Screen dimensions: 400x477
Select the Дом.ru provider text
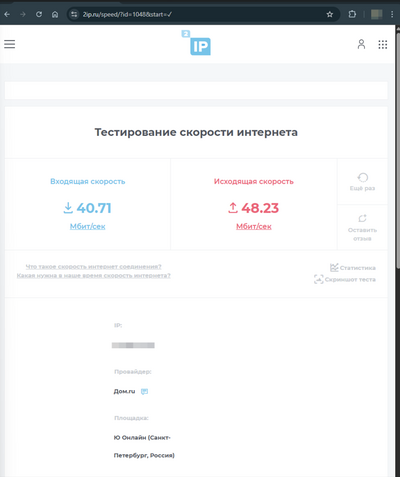click(x=124, y=391)
